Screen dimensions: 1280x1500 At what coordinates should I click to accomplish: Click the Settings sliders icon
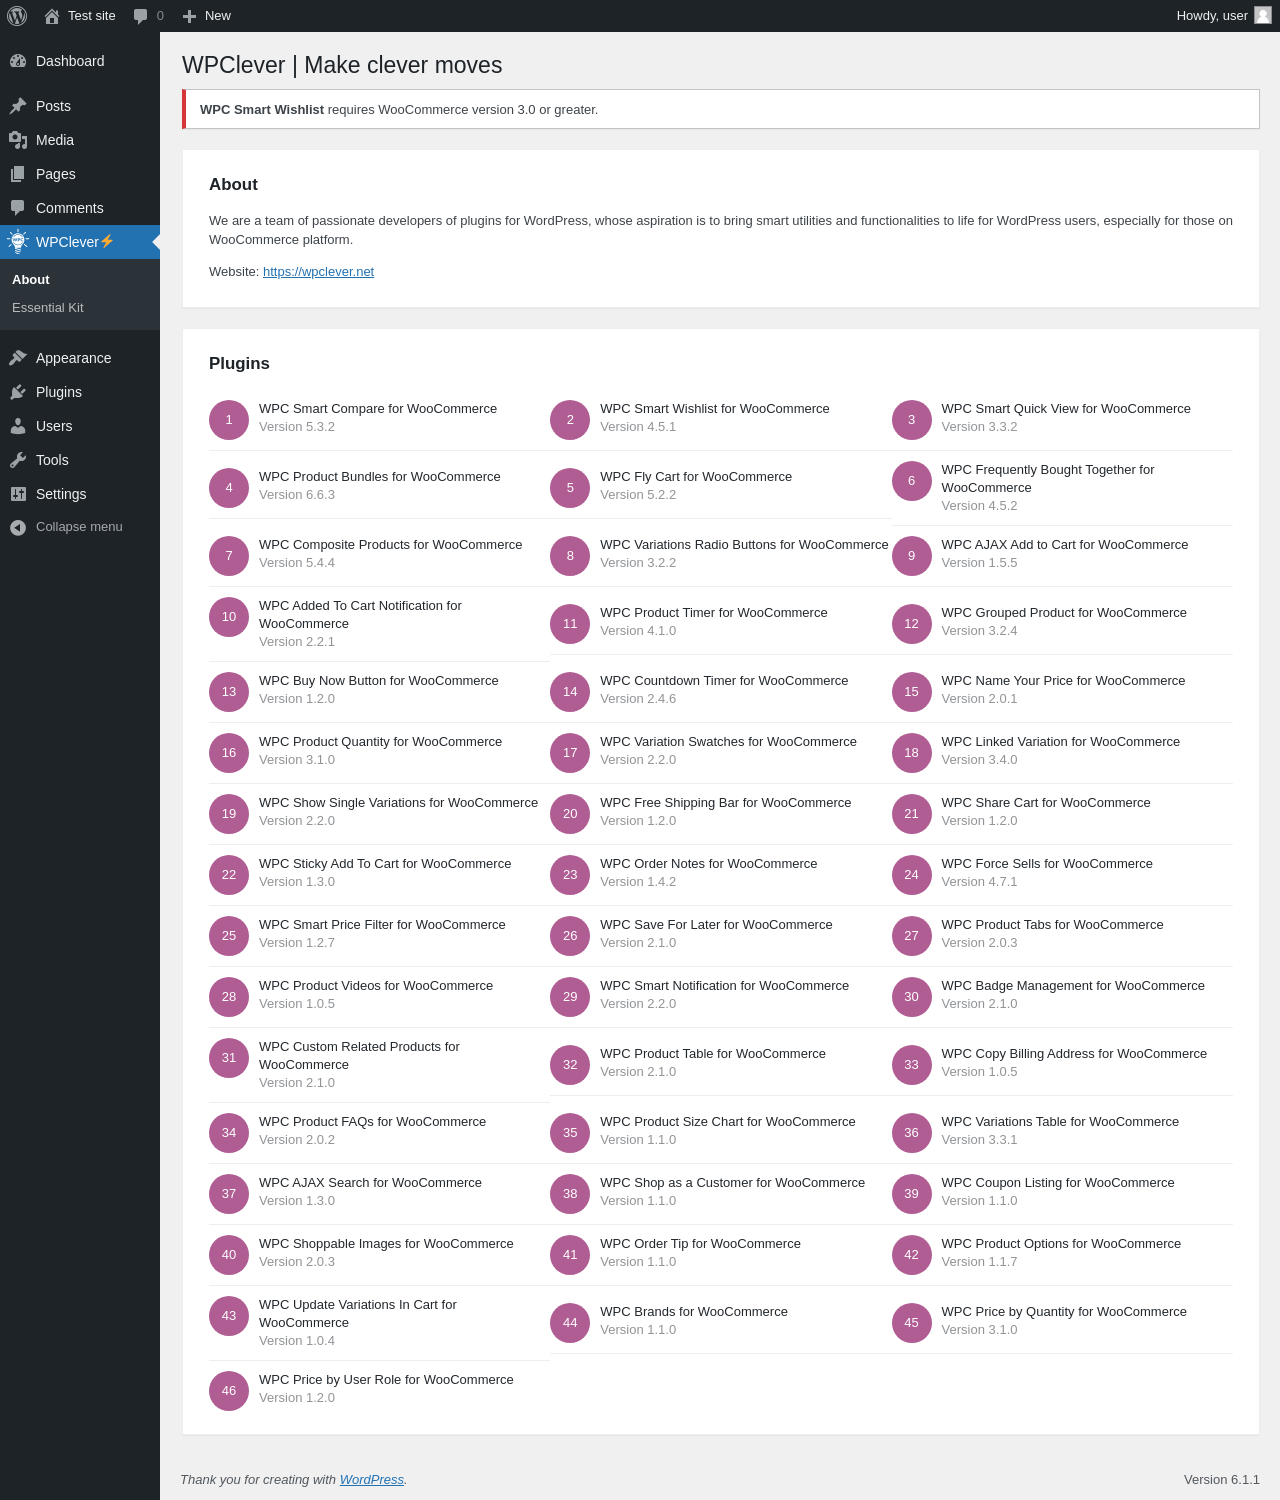[18, 494]
